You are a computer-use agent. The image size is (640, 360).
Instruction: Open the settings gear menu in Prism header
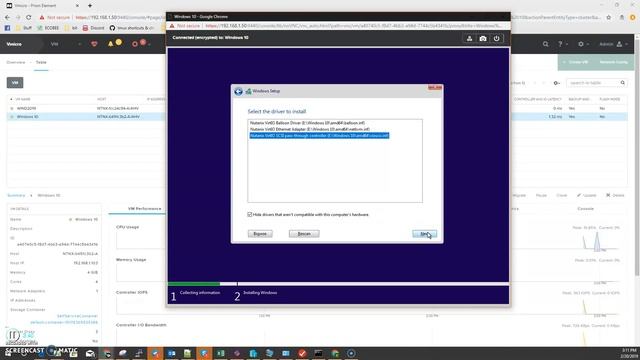pyautogui.click(x=583, y=44)
